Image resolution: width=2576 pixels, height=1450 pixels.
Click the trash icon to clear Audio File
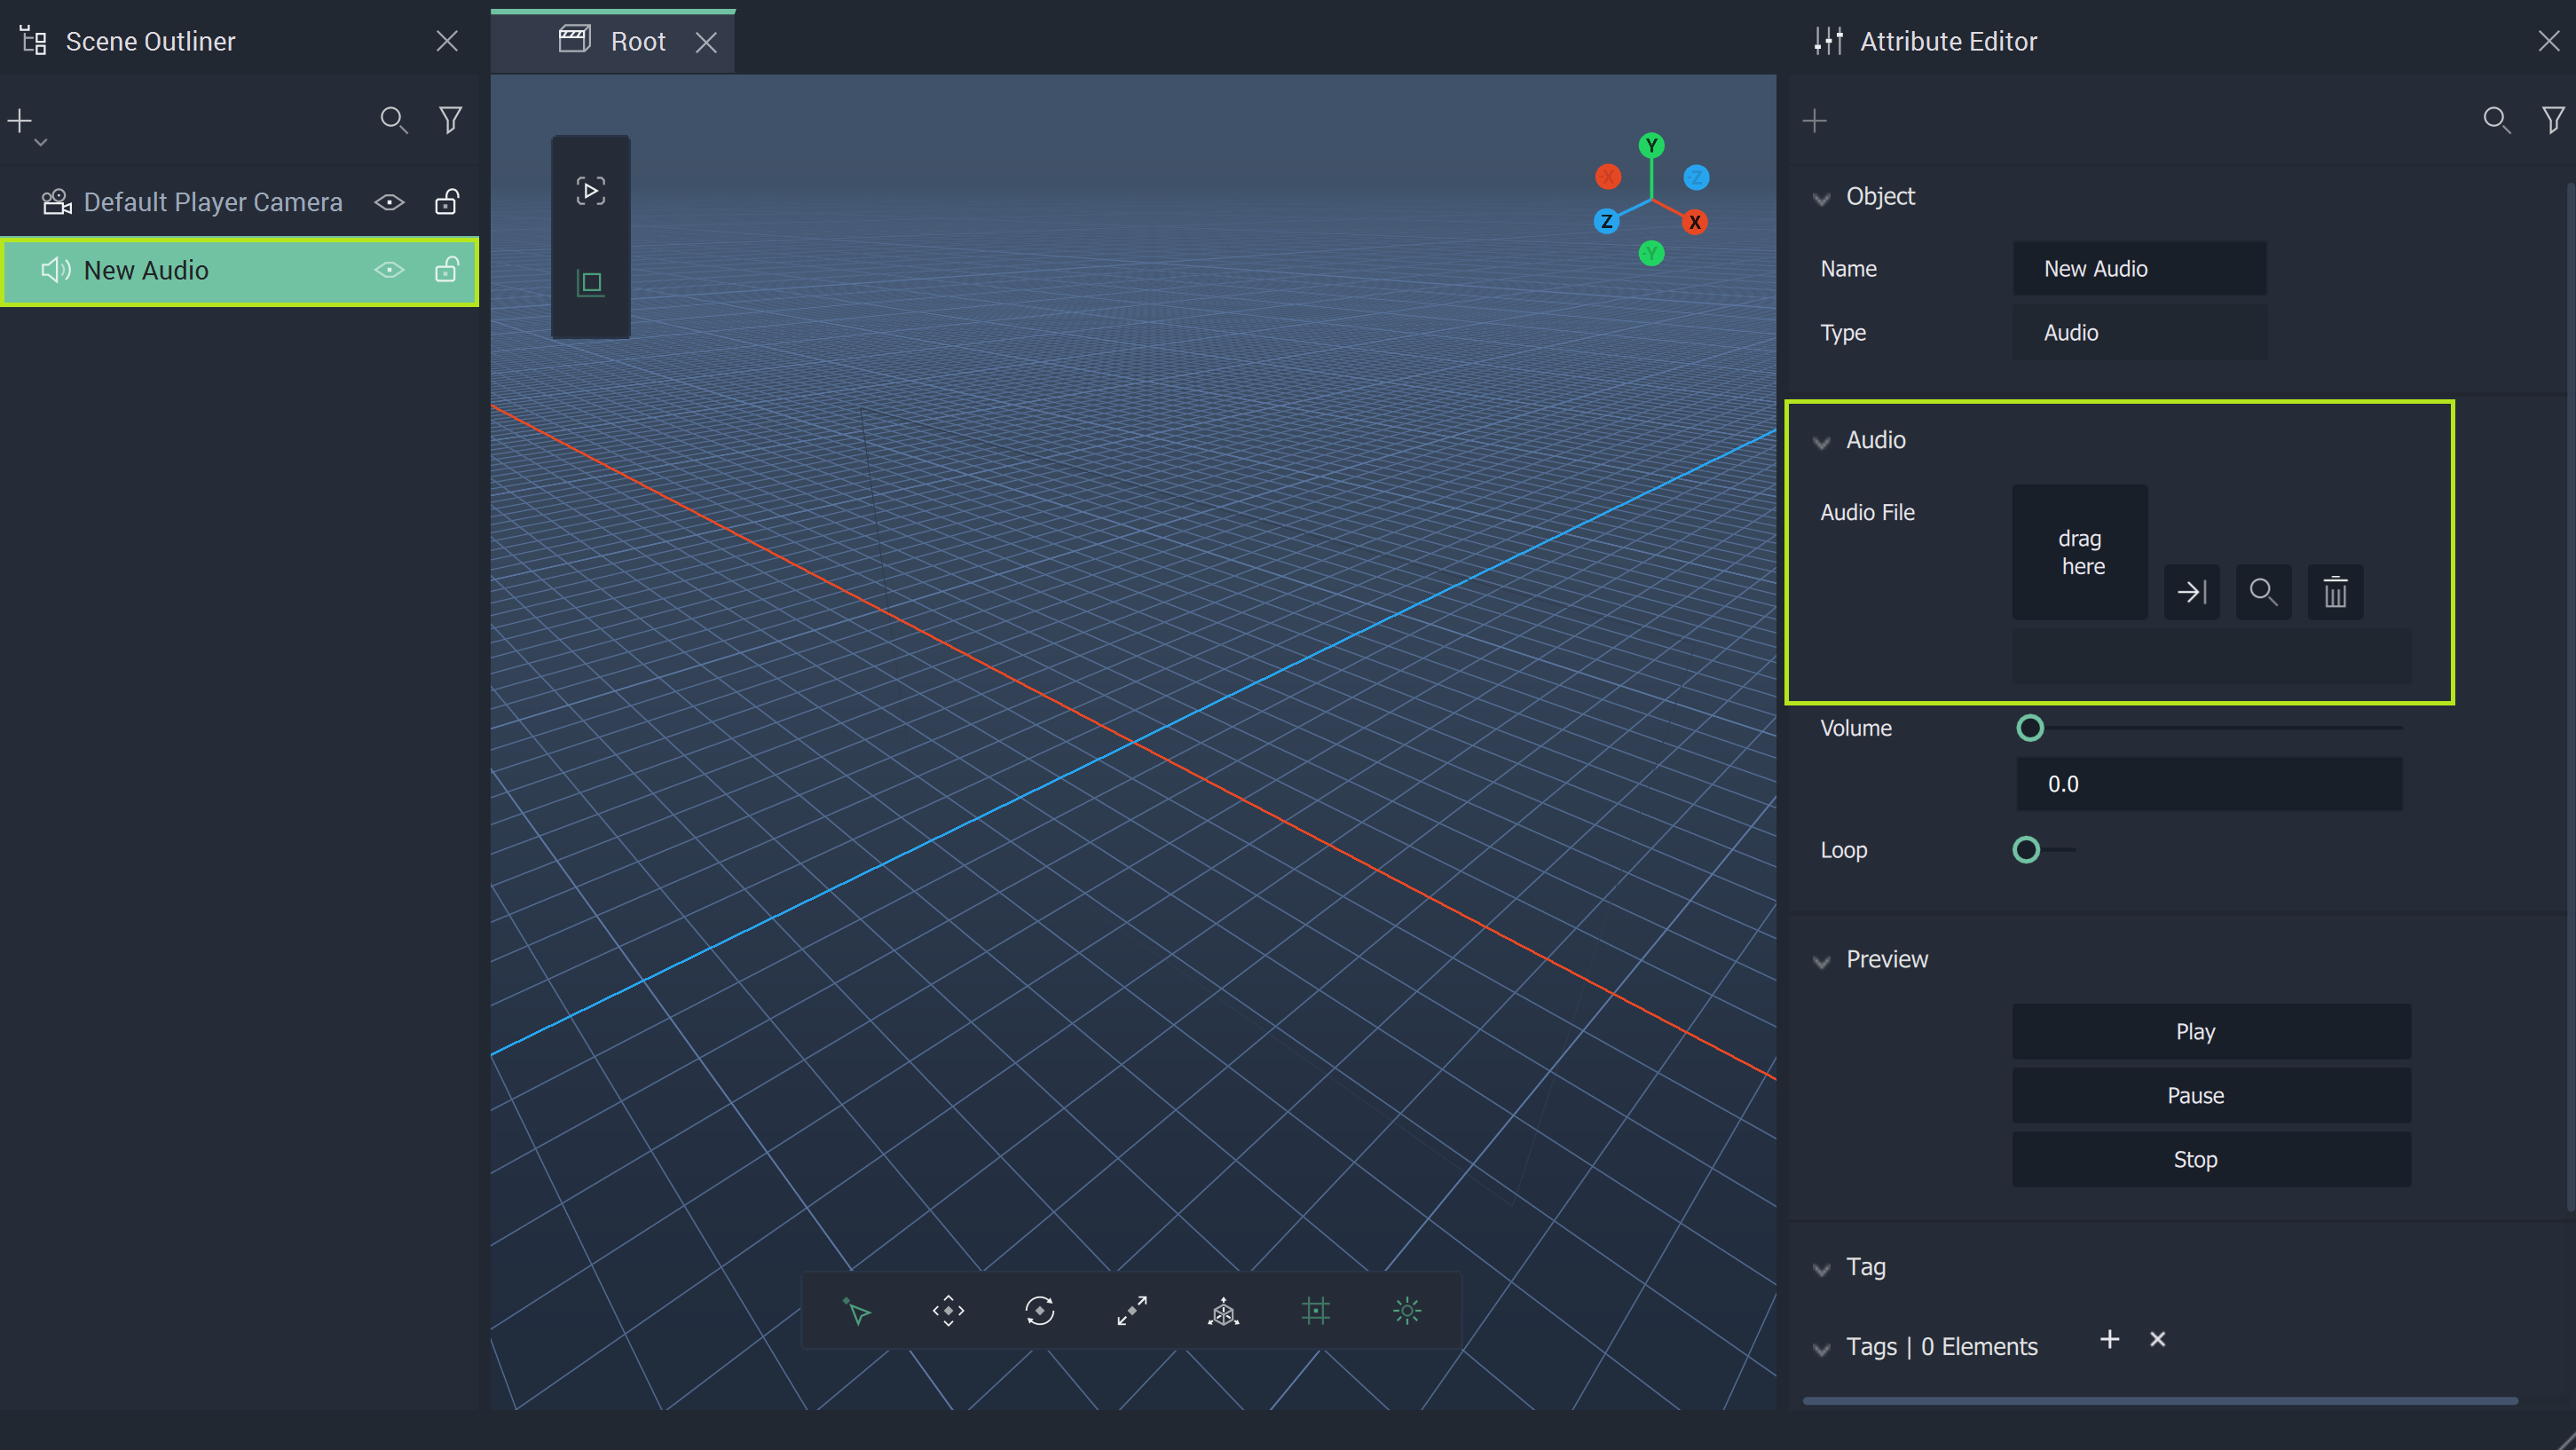(x=2335, y=592)
